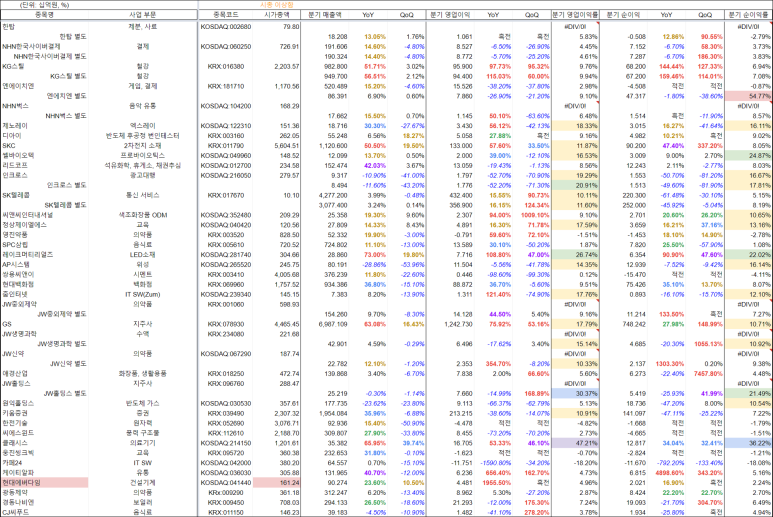Select the green highlighted 24.87% cell
Image resolution: width=773 pixels, height=517 pixels.
click(749, 155)
